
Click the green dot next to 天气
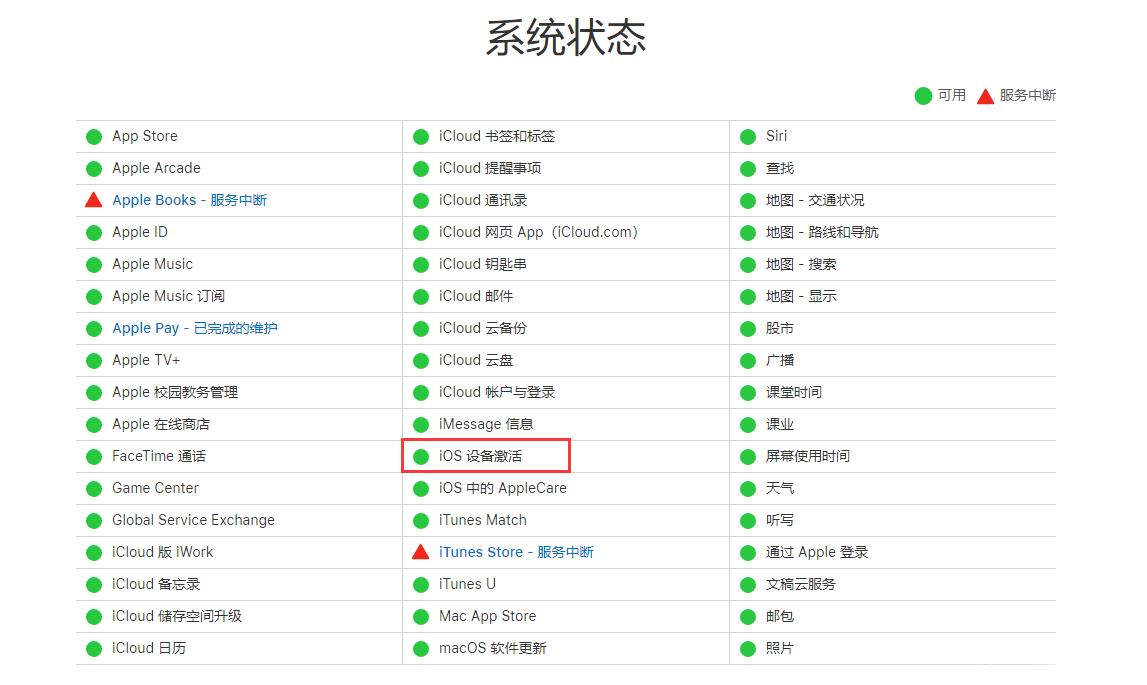[748, 488]
